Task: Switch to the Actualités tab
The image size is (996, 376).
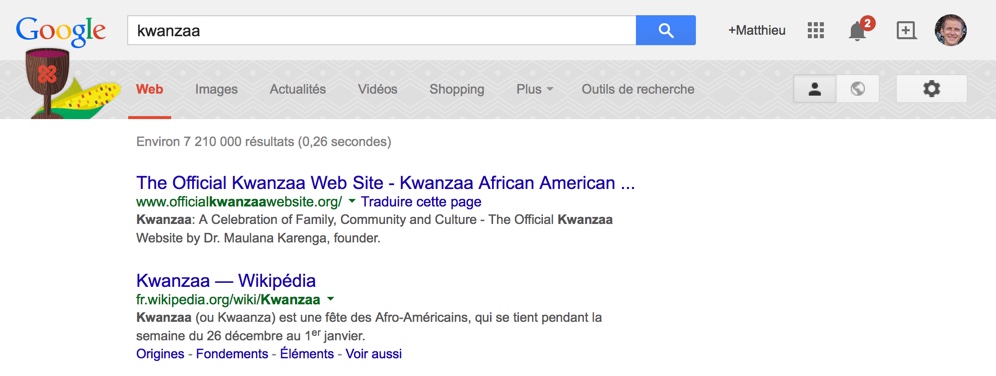Action: [297, 90]
